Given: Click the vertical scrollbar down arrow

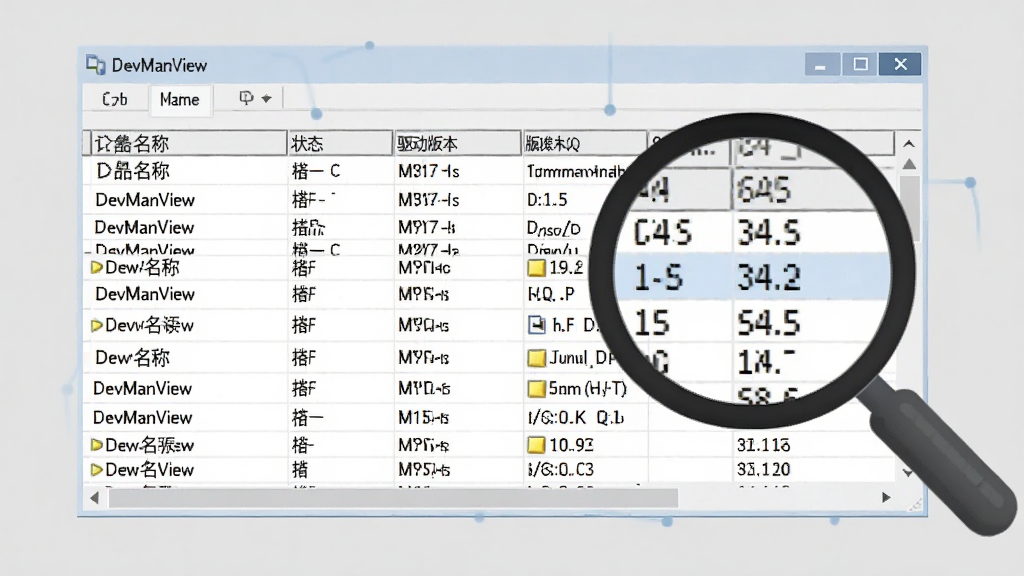Looking at the screenshot, I should (908, 472).
